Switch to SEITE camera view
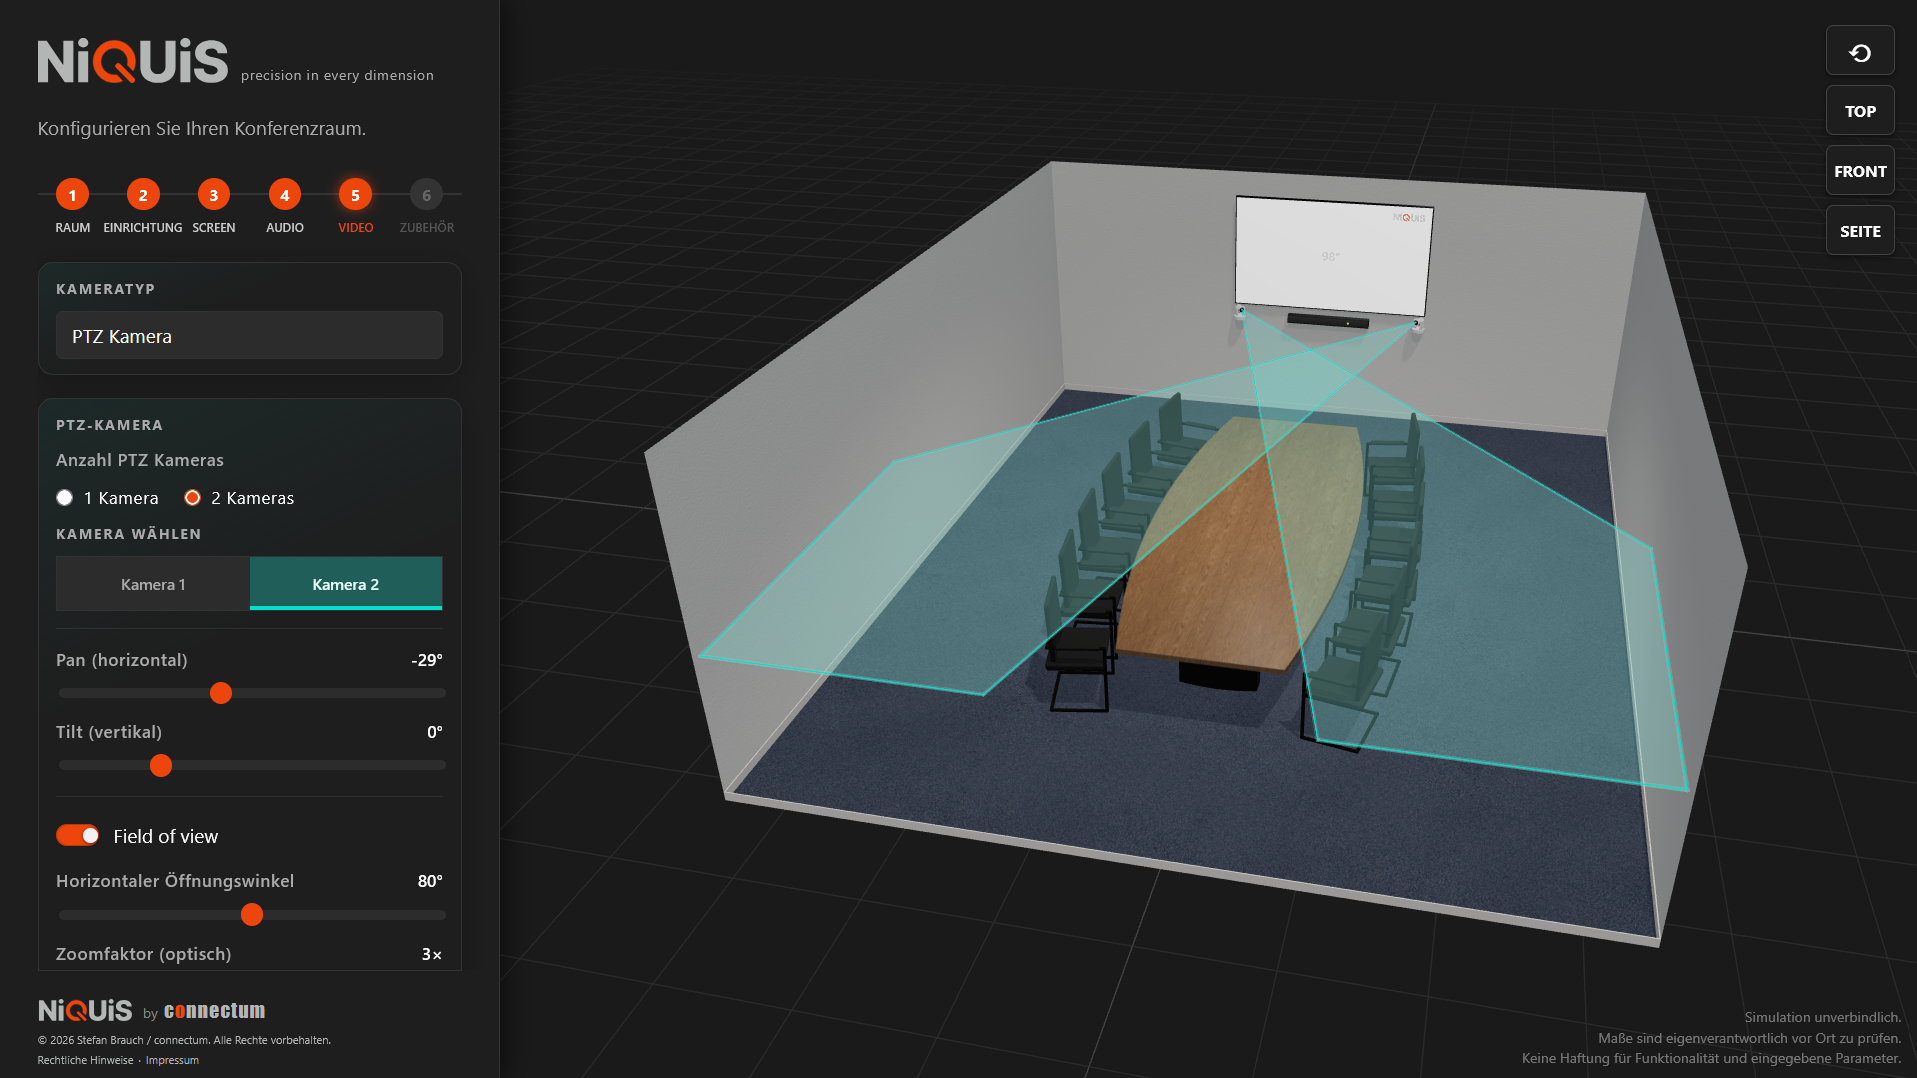Image resolution: width=1917 pixels, height=1078 pixels. [x=1860, y=231]
